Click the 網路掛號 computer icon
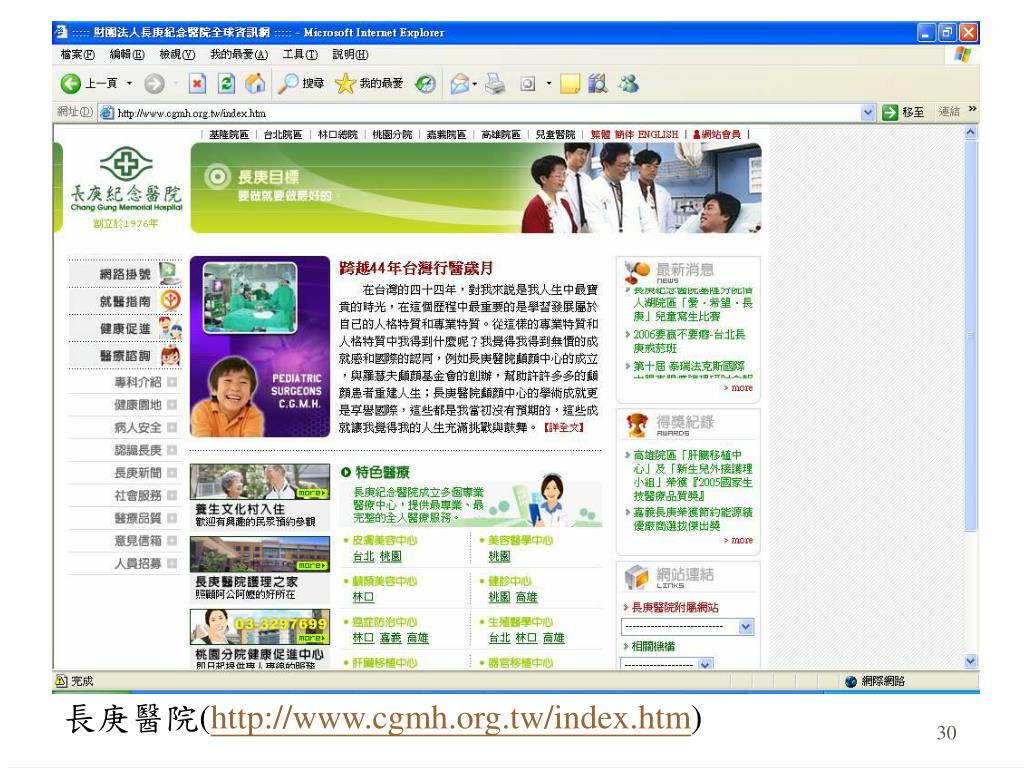 tap(170, 273)
